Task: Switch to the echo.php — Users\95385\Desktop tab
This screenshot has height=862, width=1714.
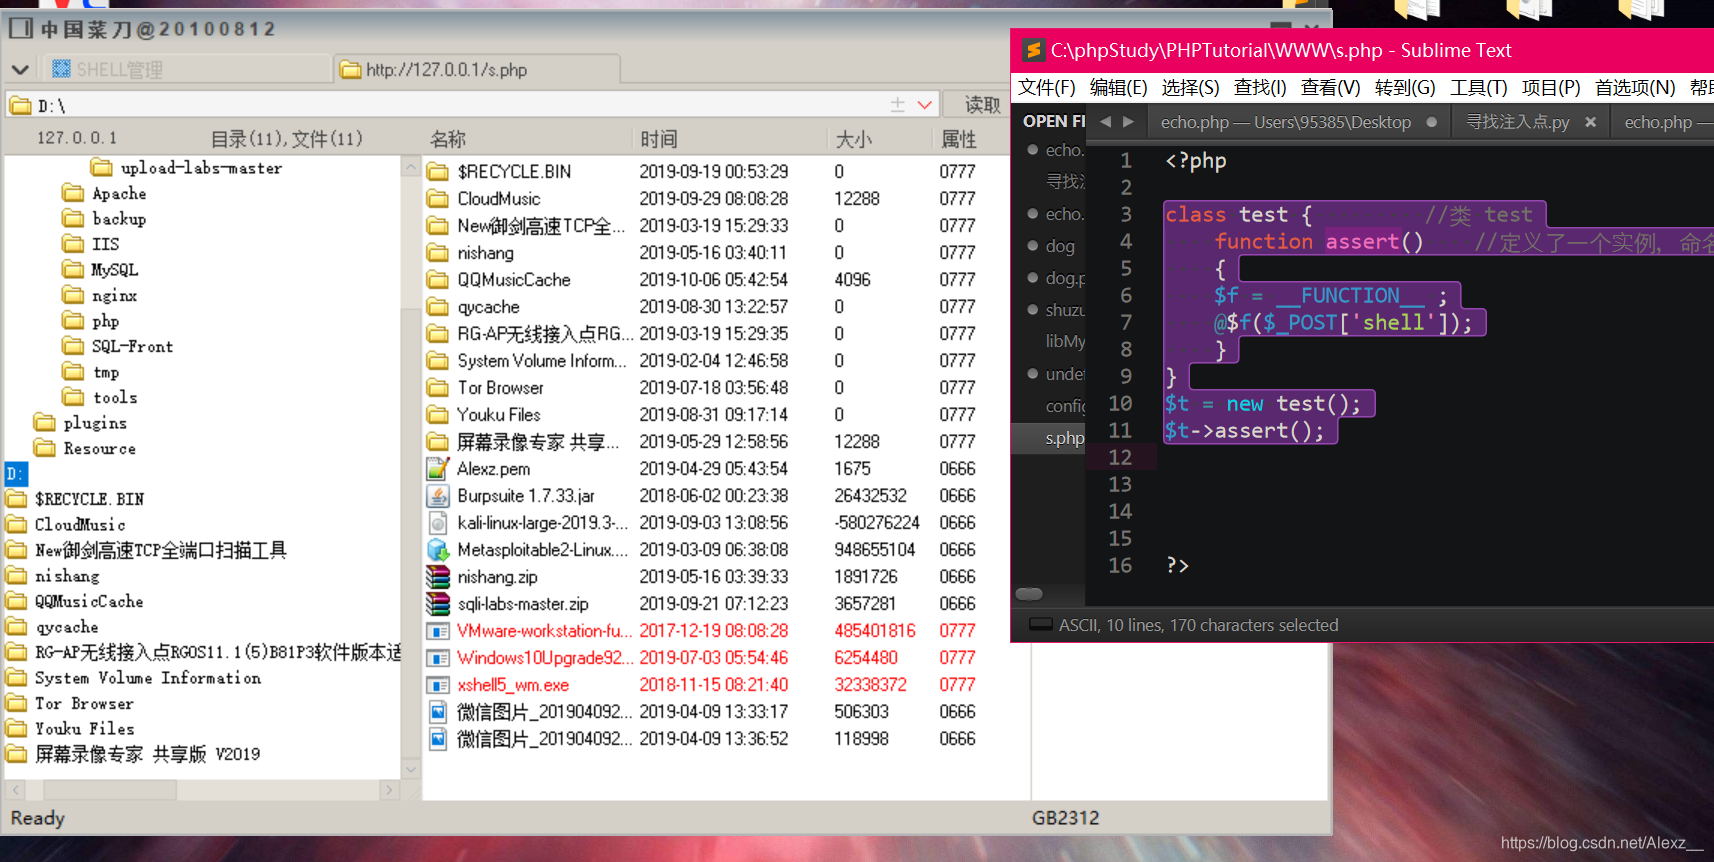Action: click(x=1297, y=122)
